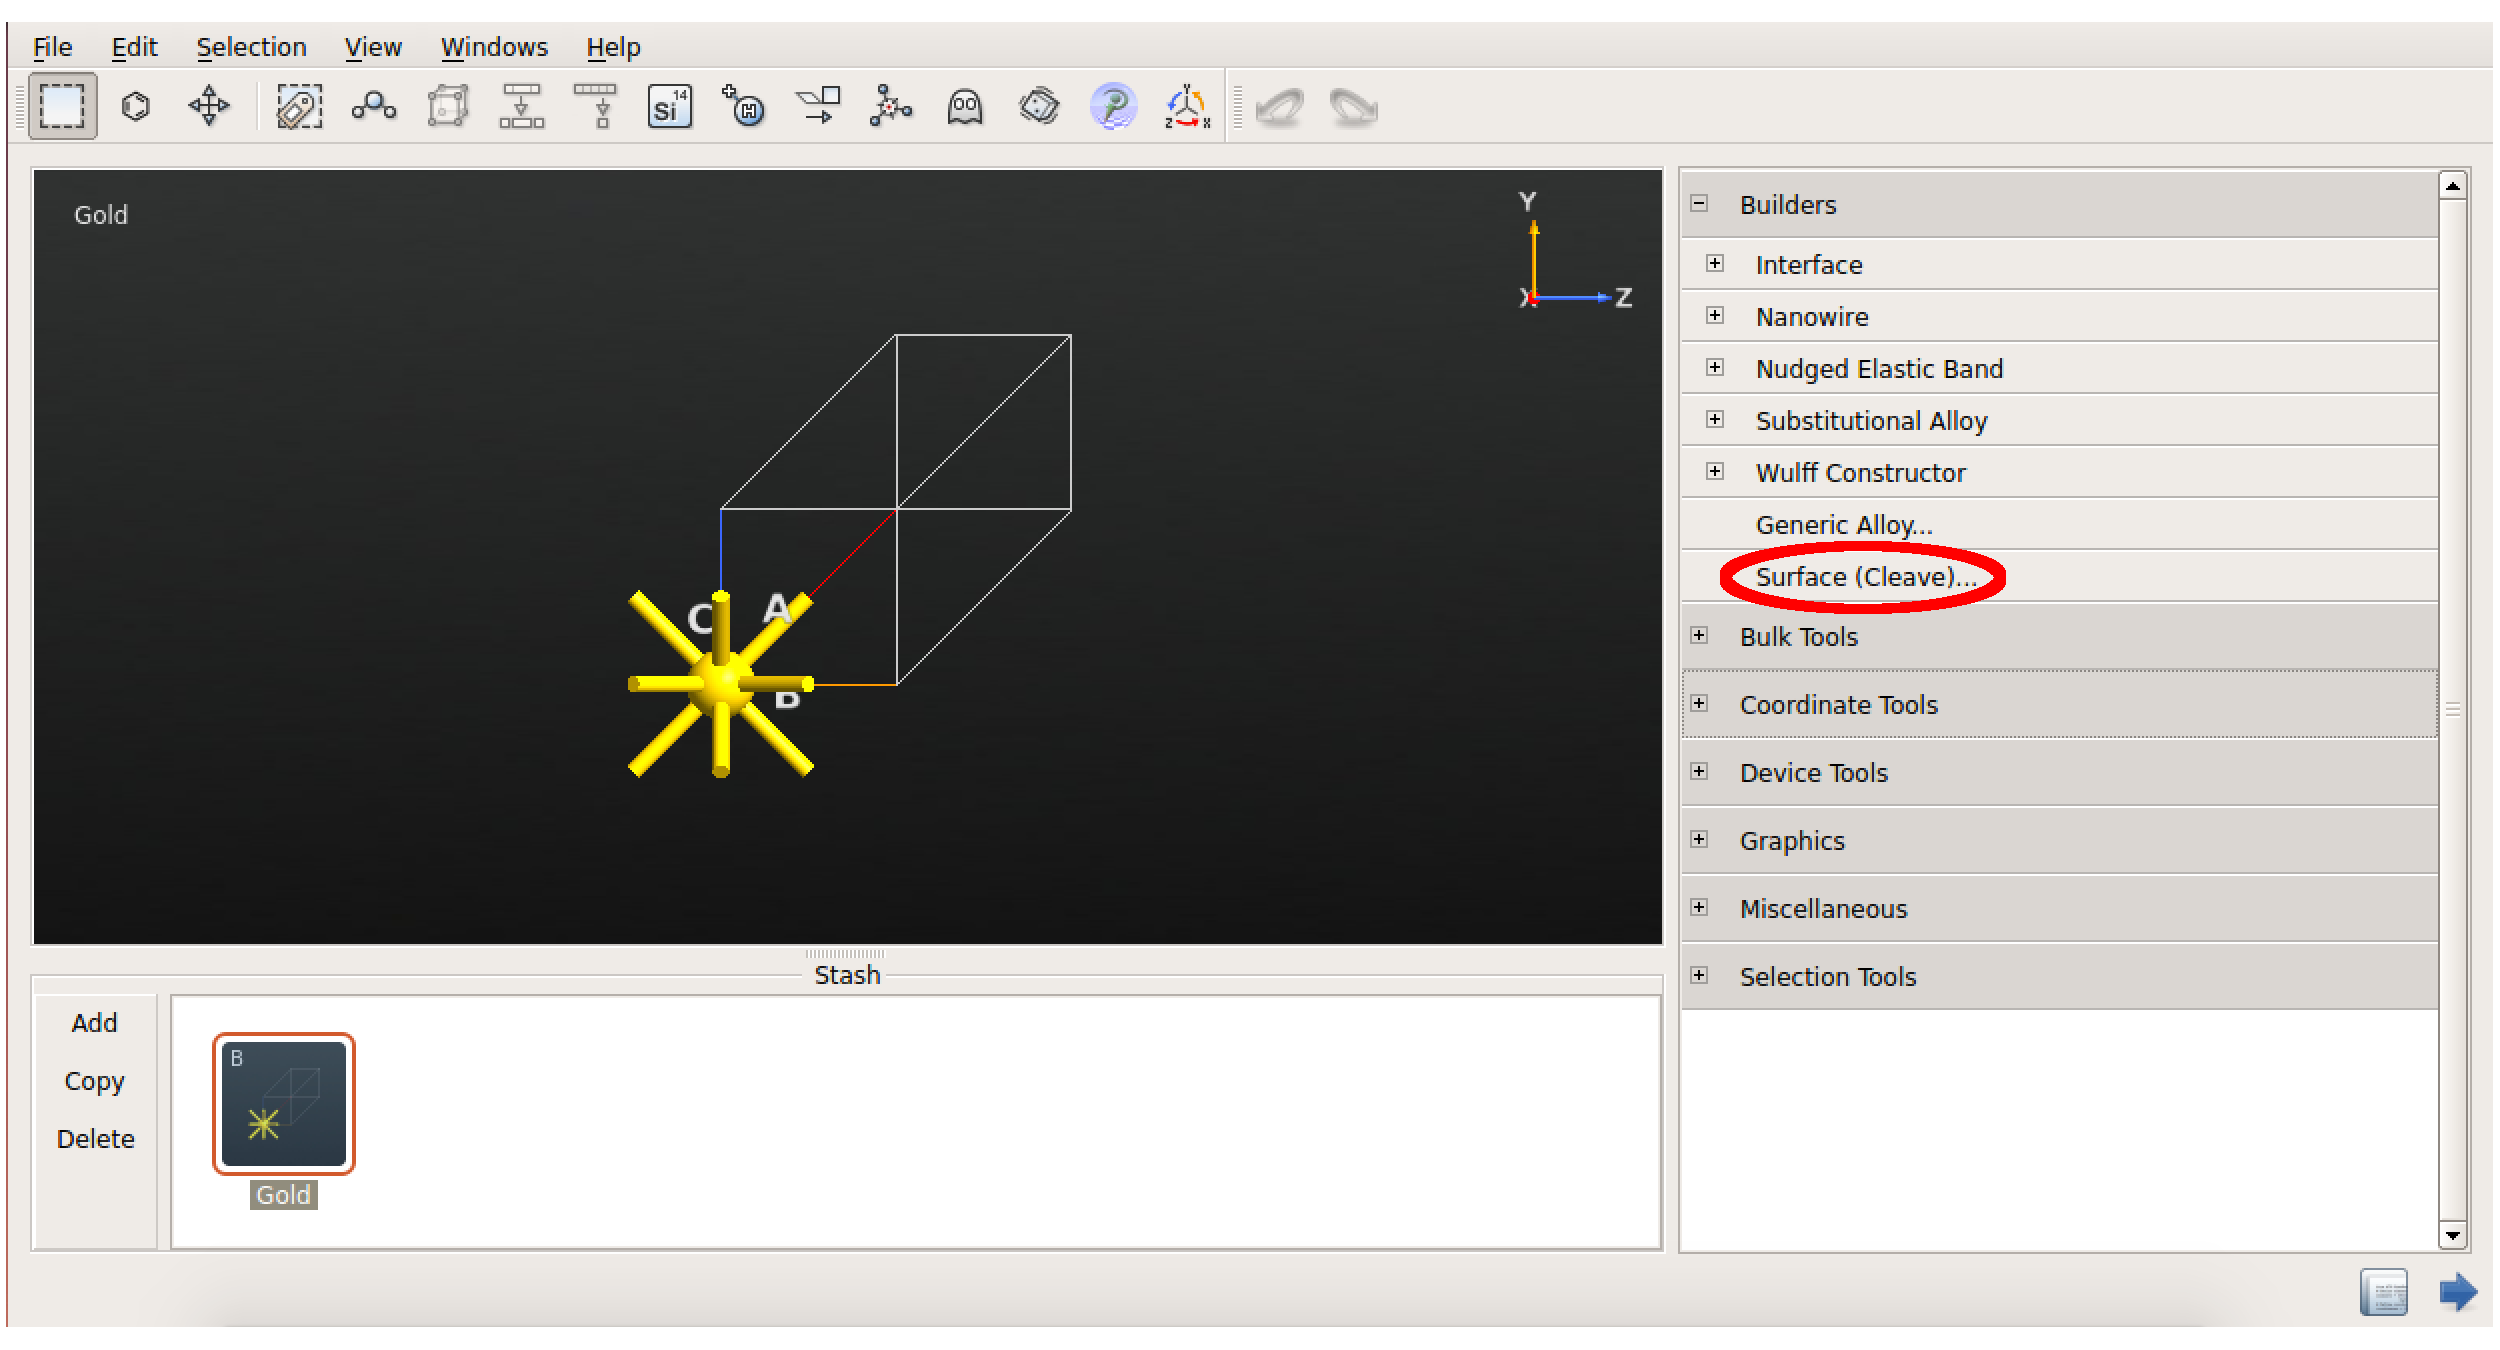The height and width of the screenshot is (1350, 2500).
Task: Open the File menu
Action: pos(52,47)
